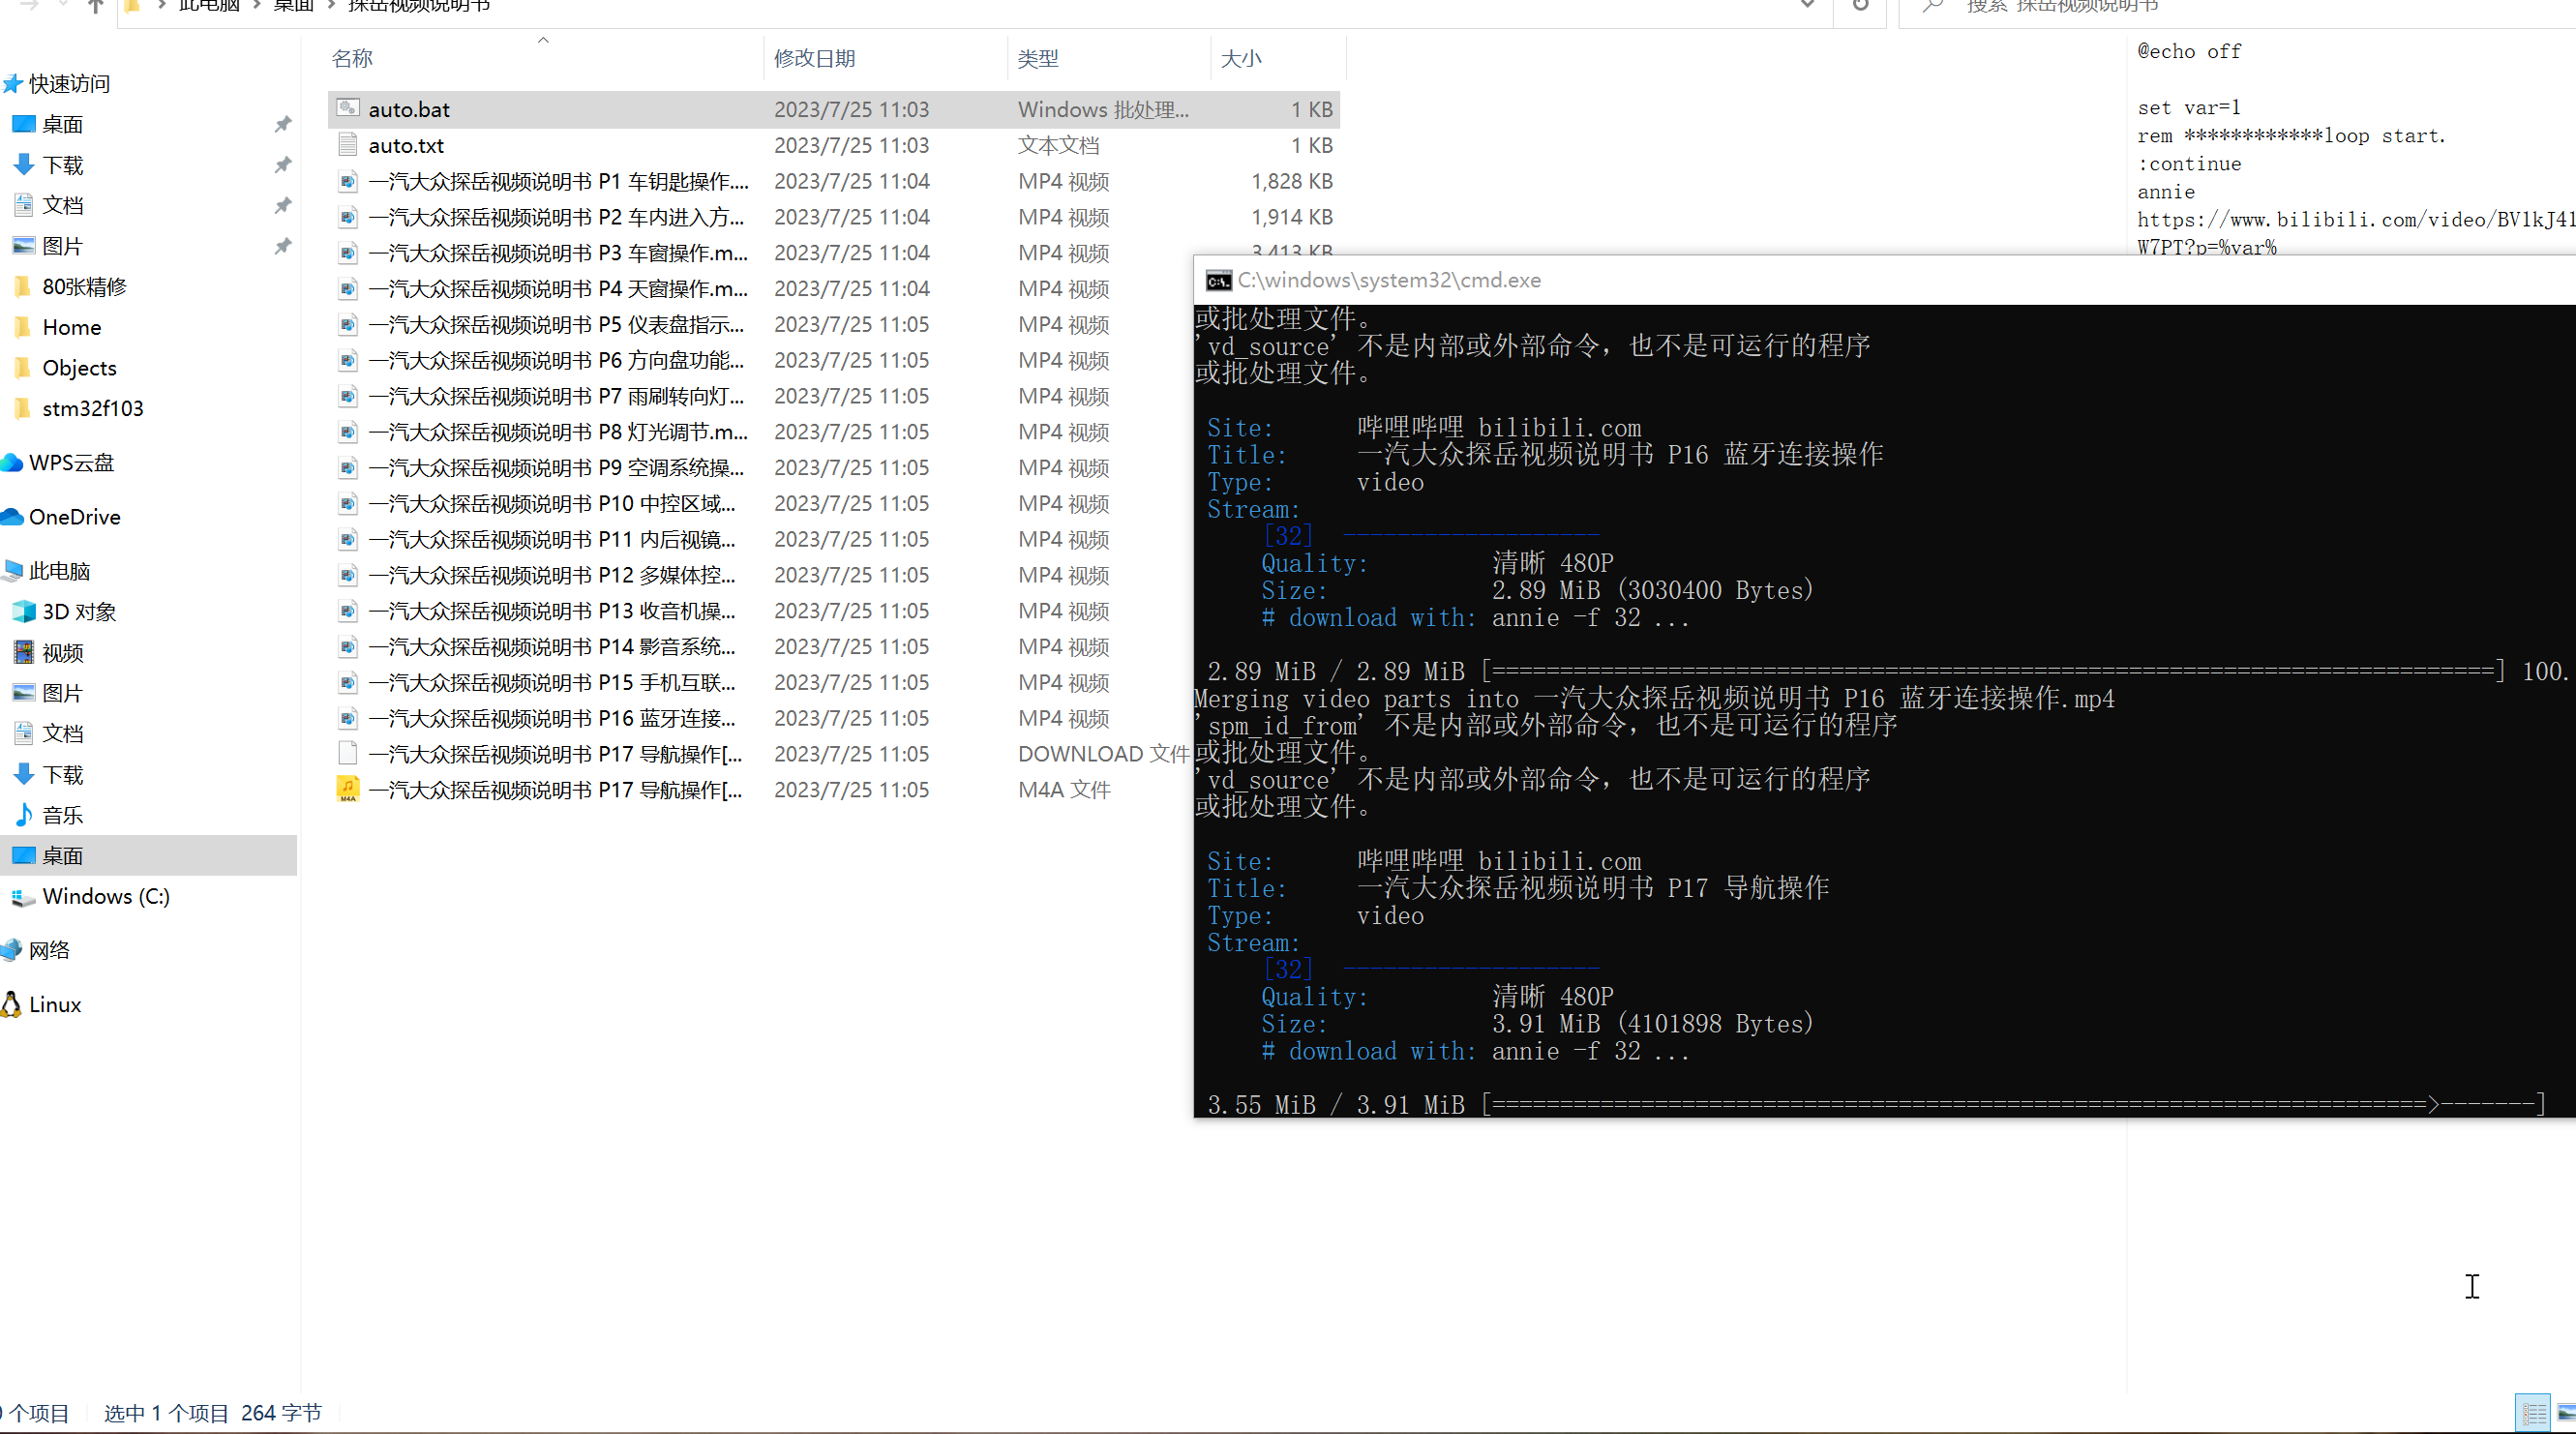Click '@echo off' line in preview pane
This screenshot has width=2576, height=1434.
(x=2189, y=52)
